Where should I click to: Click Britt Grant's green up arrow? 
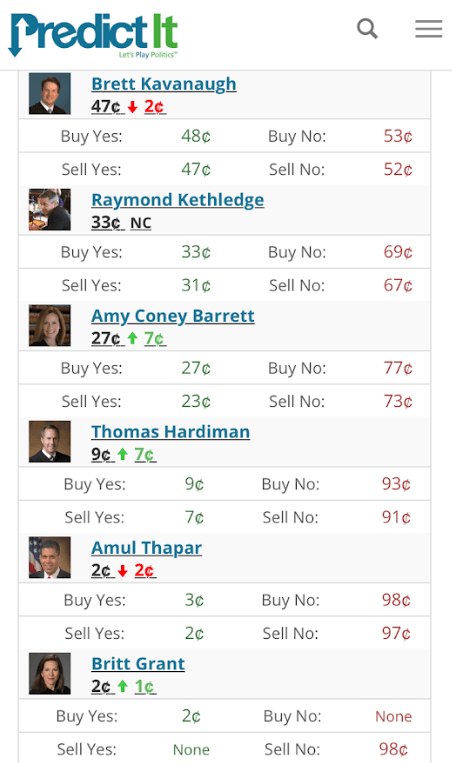[123, 687]
